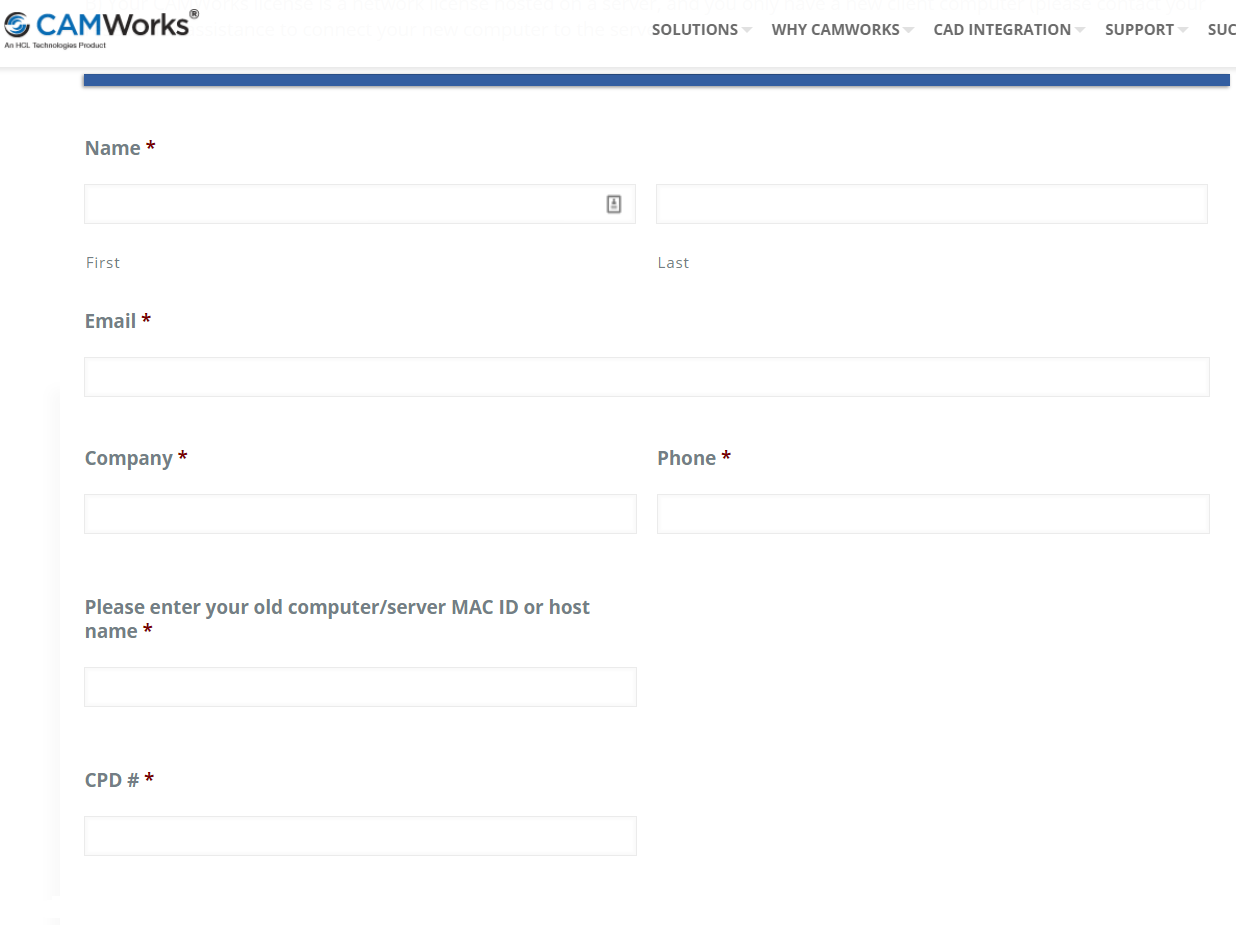Click the Last sub-label
1236x925 pixels.
(x=674, y=263)
